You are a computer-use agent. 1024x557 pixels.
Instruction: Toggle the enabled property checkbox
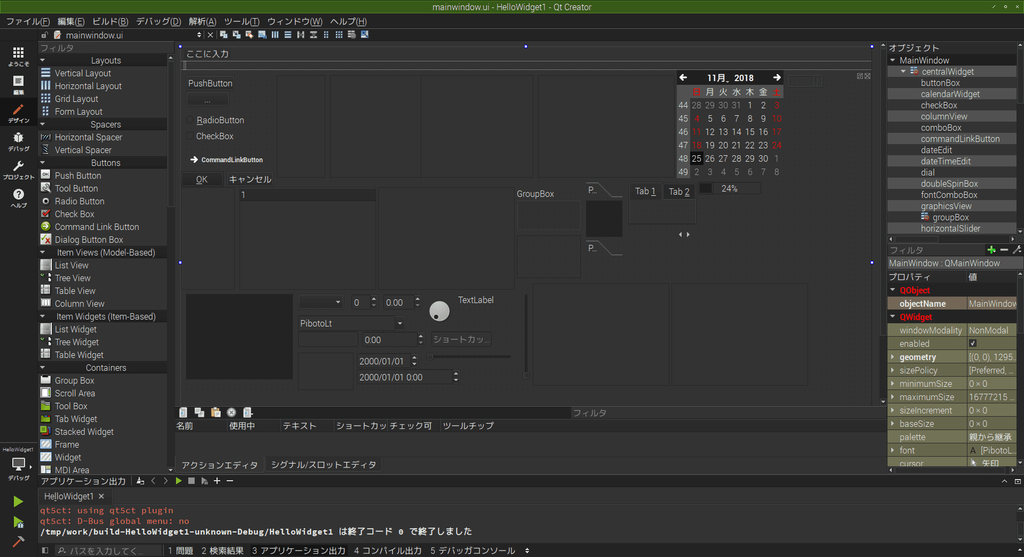pos(972,343)
